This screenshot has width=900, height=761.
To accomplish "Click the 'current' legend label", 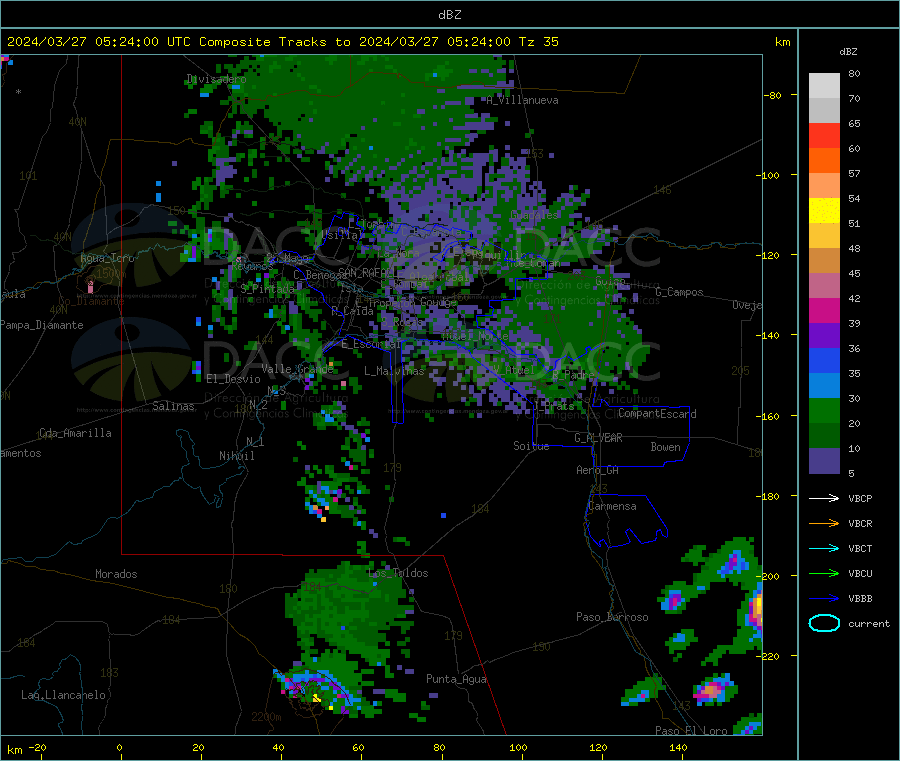I will 869,624.
